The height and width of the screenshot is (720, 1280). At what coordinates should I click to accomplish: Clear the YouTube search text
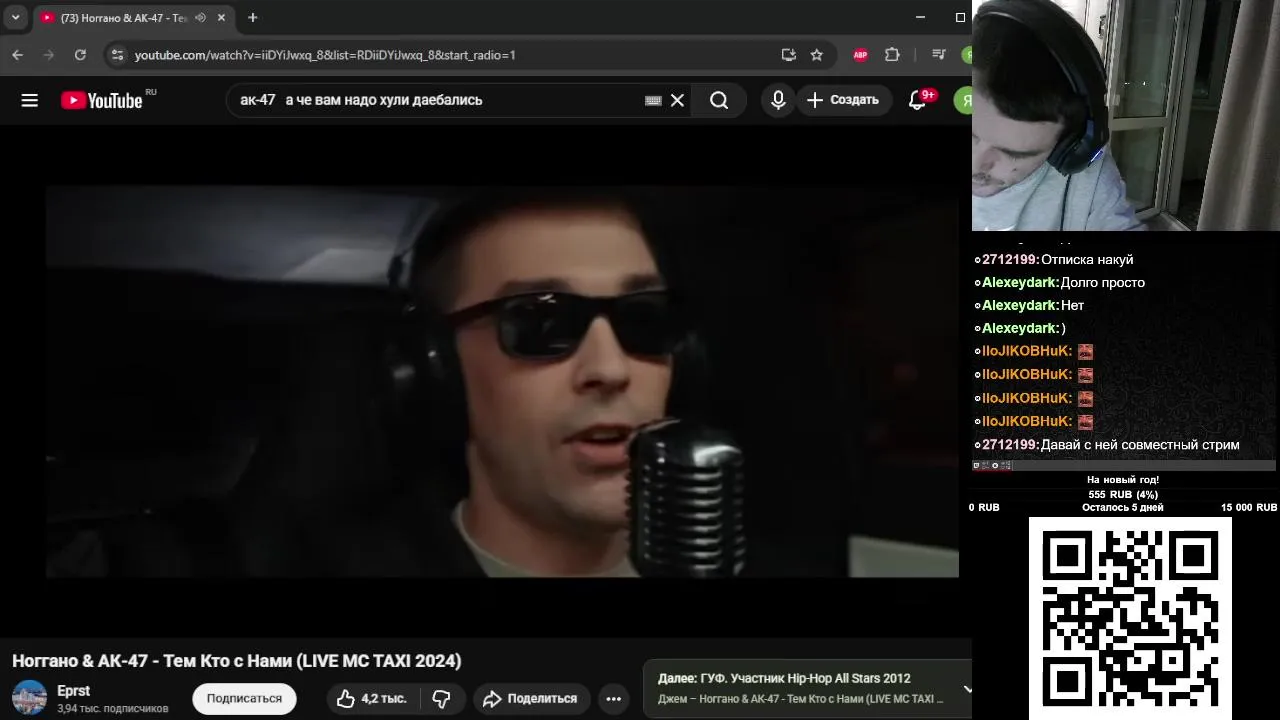coord(677,100)
